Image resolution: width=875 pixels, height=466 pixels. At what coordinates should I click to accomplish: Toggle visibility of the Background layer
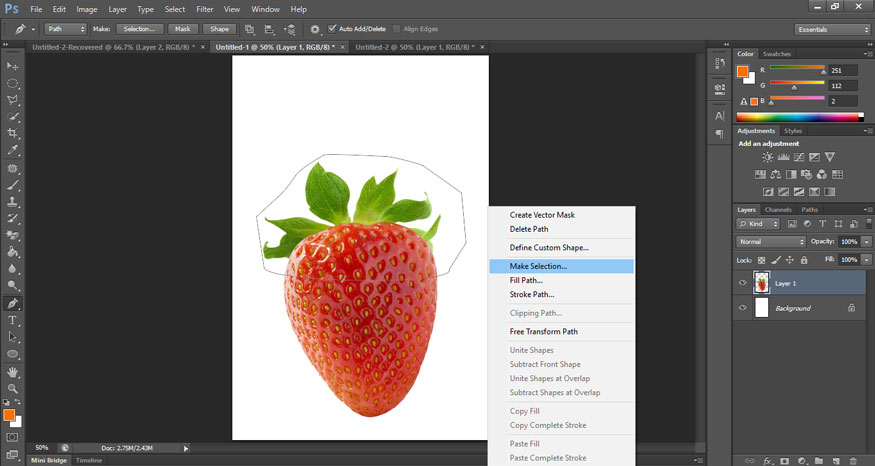point(742,308)
